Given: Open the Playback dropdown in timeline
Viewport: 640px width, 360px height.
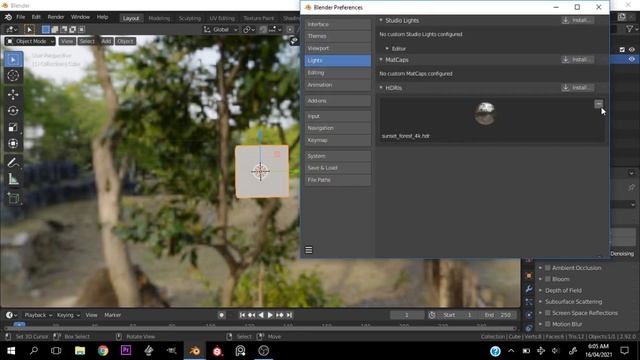Looking at the screenshot, I should coord(38,315).
